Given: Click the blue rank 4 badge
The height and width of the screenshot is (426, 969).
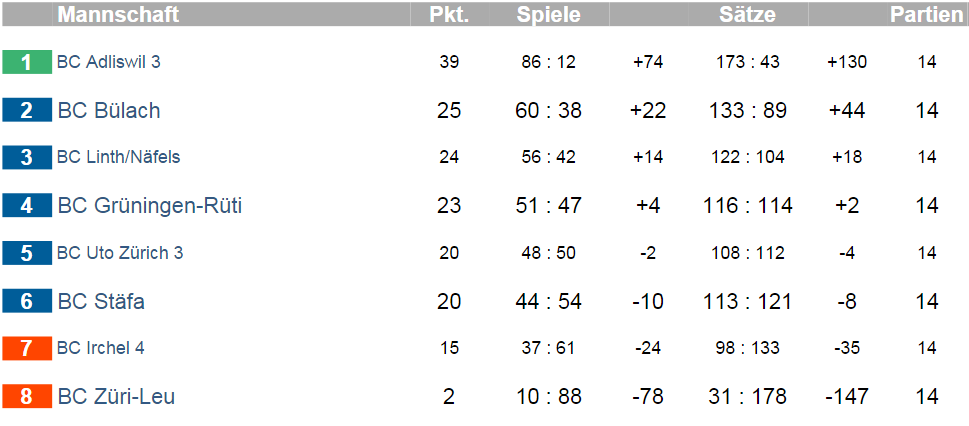Looking at the screenshot, I should [27, 205].
